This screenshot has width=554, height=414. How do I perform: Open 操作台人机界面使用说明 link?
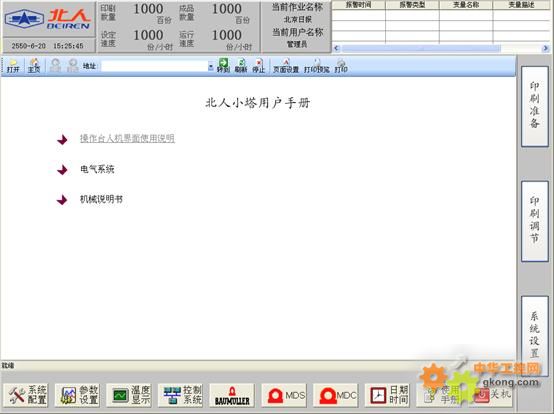[x=127, y=138]
